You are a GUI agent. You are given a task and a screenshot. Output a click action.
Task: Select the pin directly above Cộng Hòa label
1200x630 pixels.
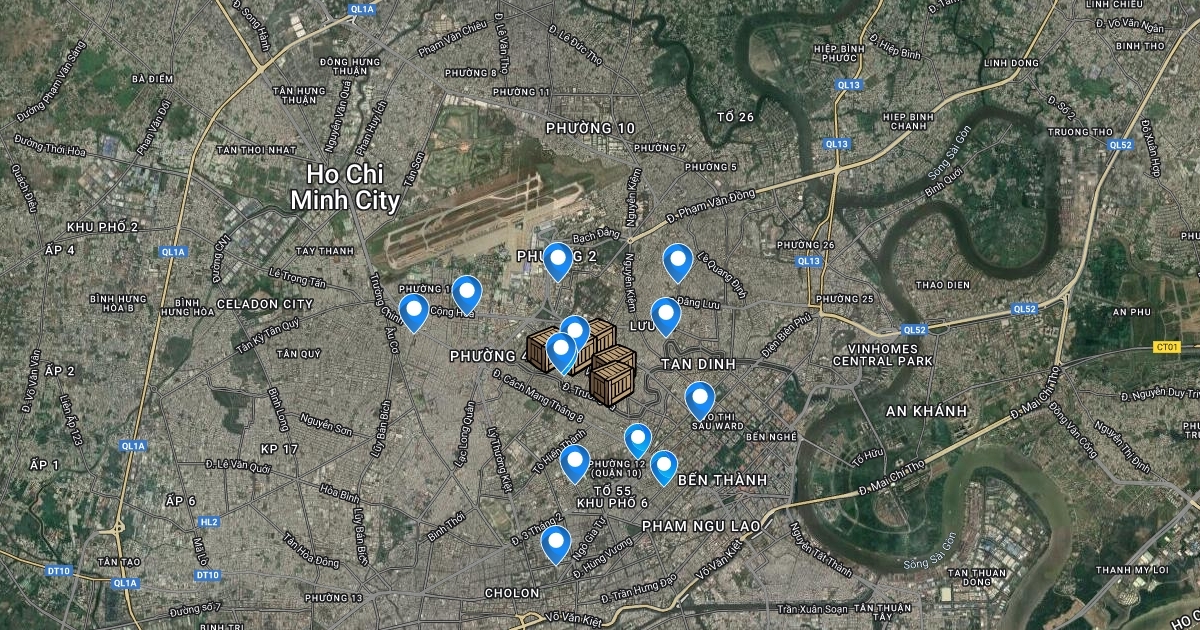(467, 294)
